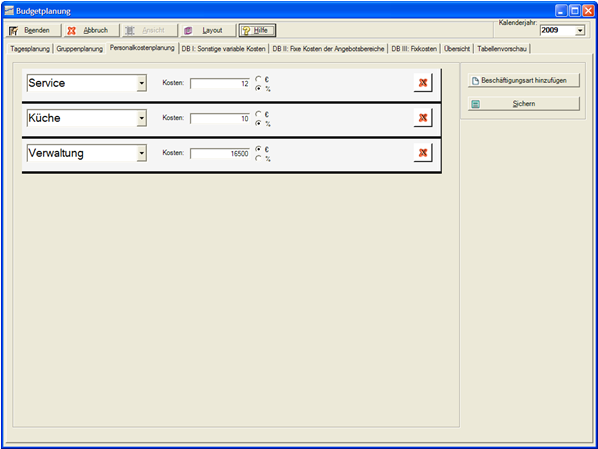Click the Beenden toolbar icon
Screen dimensions: 598x449
point(33,31)
